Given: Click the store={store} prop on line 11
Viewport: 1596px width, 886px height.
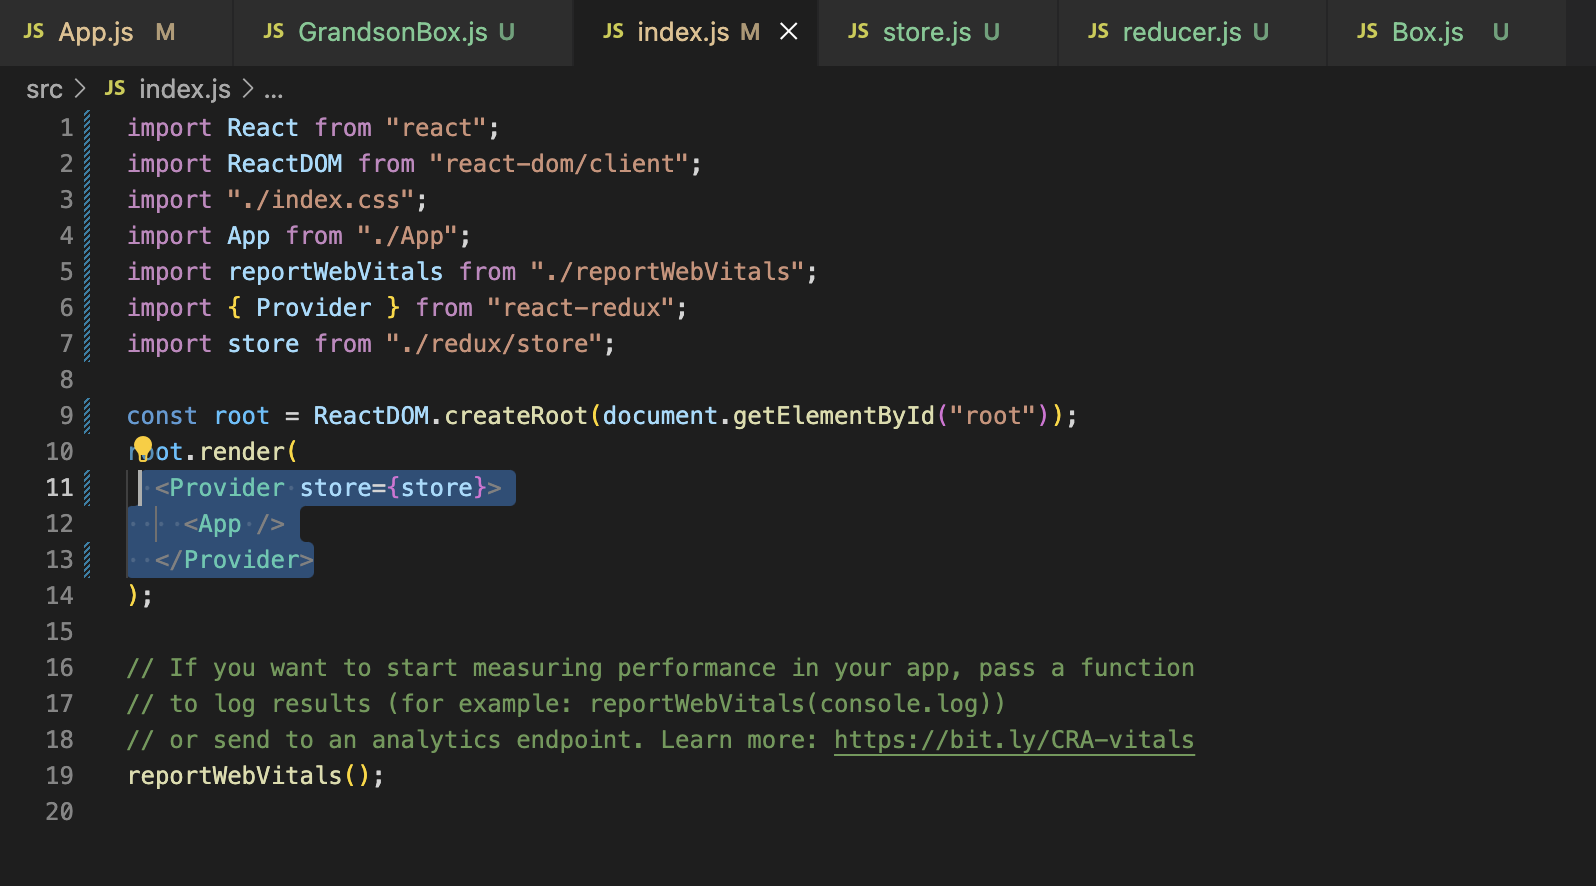Looking at the screenshot, I should click(394, 488).
